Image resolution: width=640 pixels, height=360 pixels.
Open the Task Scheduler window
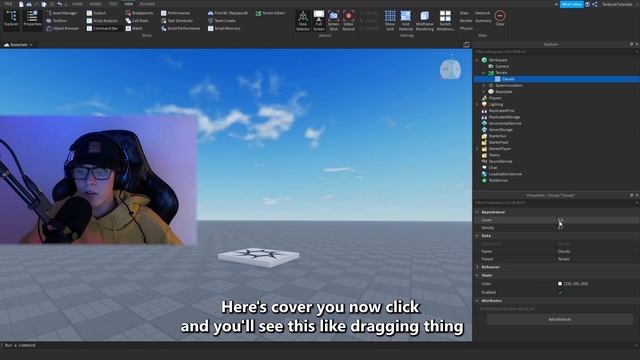[x=177, y=21]
